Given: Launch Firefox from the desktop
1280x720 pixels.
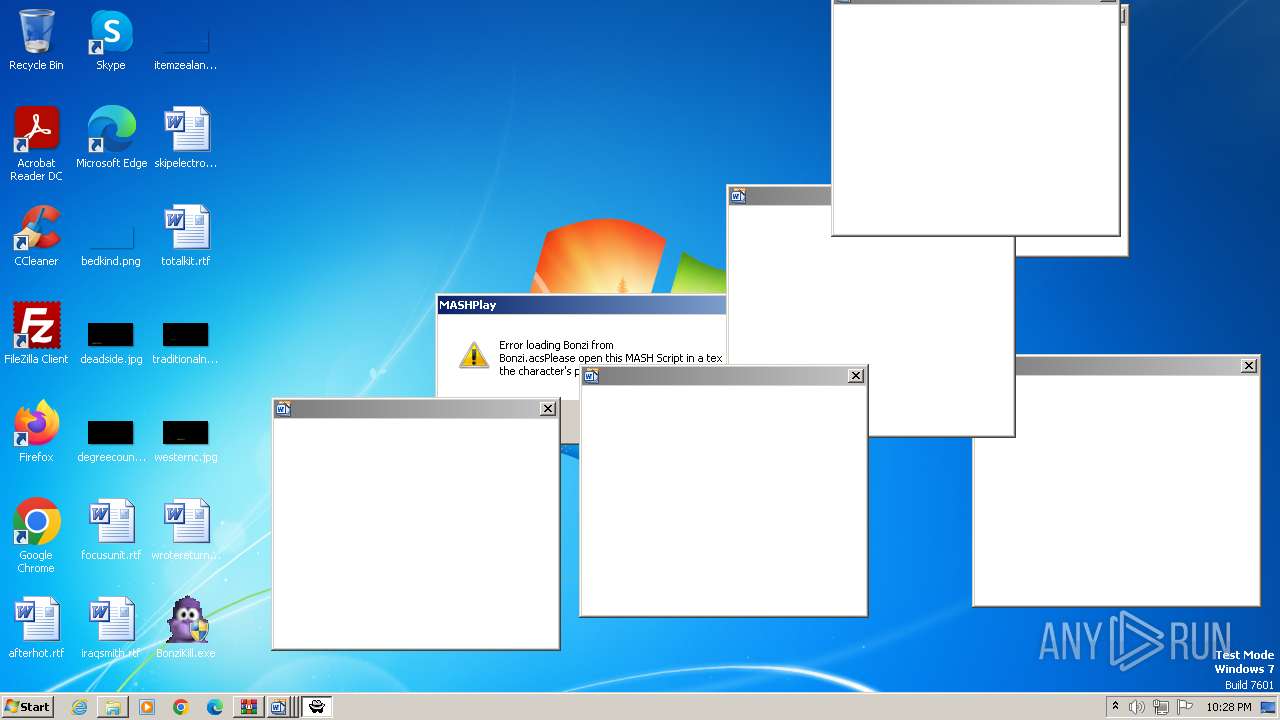Looking at the screenshot, I should click(x=36, y=432).
